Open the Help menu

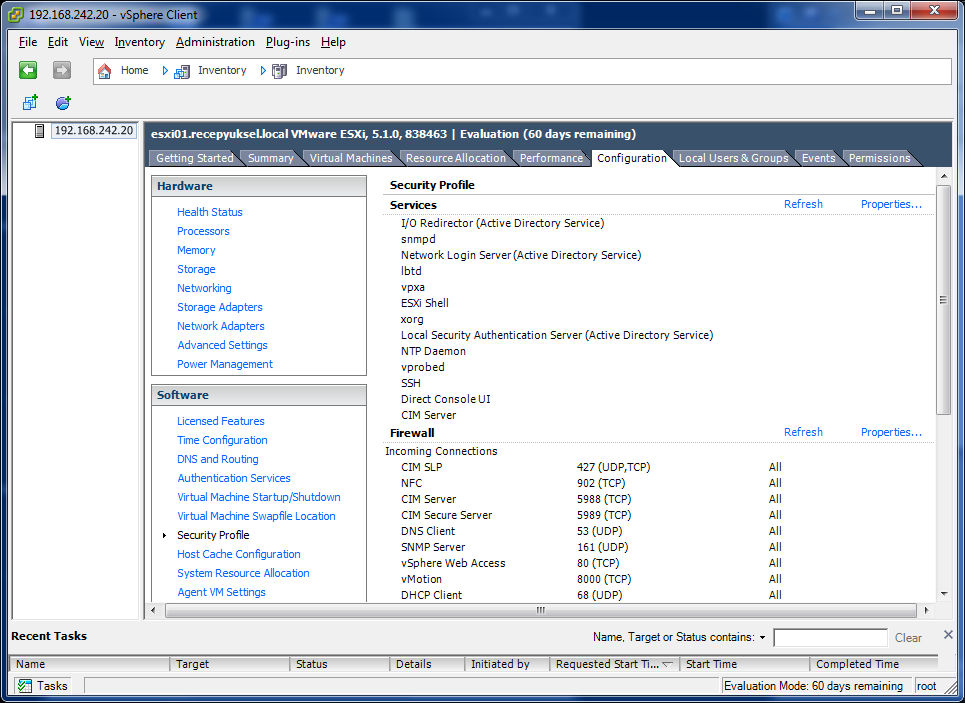tap(333, 42)
